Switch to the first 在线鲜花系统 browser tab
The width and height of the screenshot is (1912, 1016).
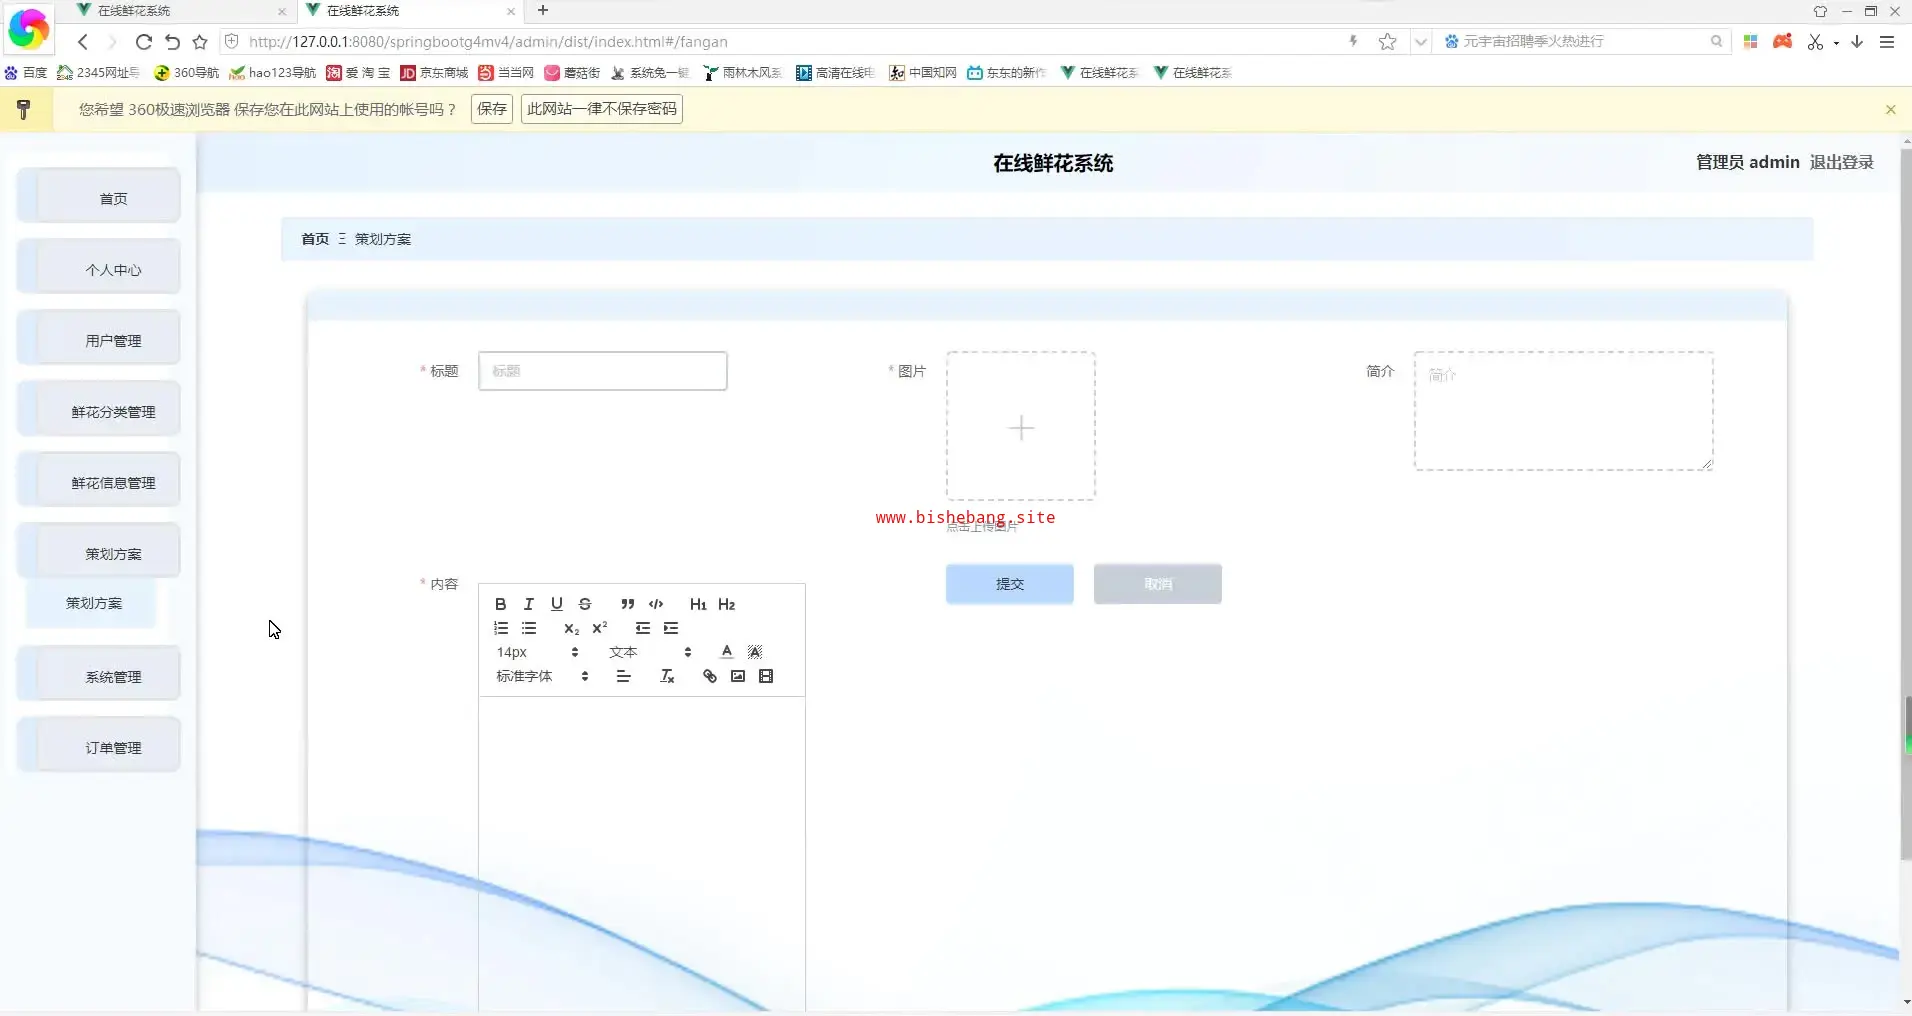tap(180, 11)
